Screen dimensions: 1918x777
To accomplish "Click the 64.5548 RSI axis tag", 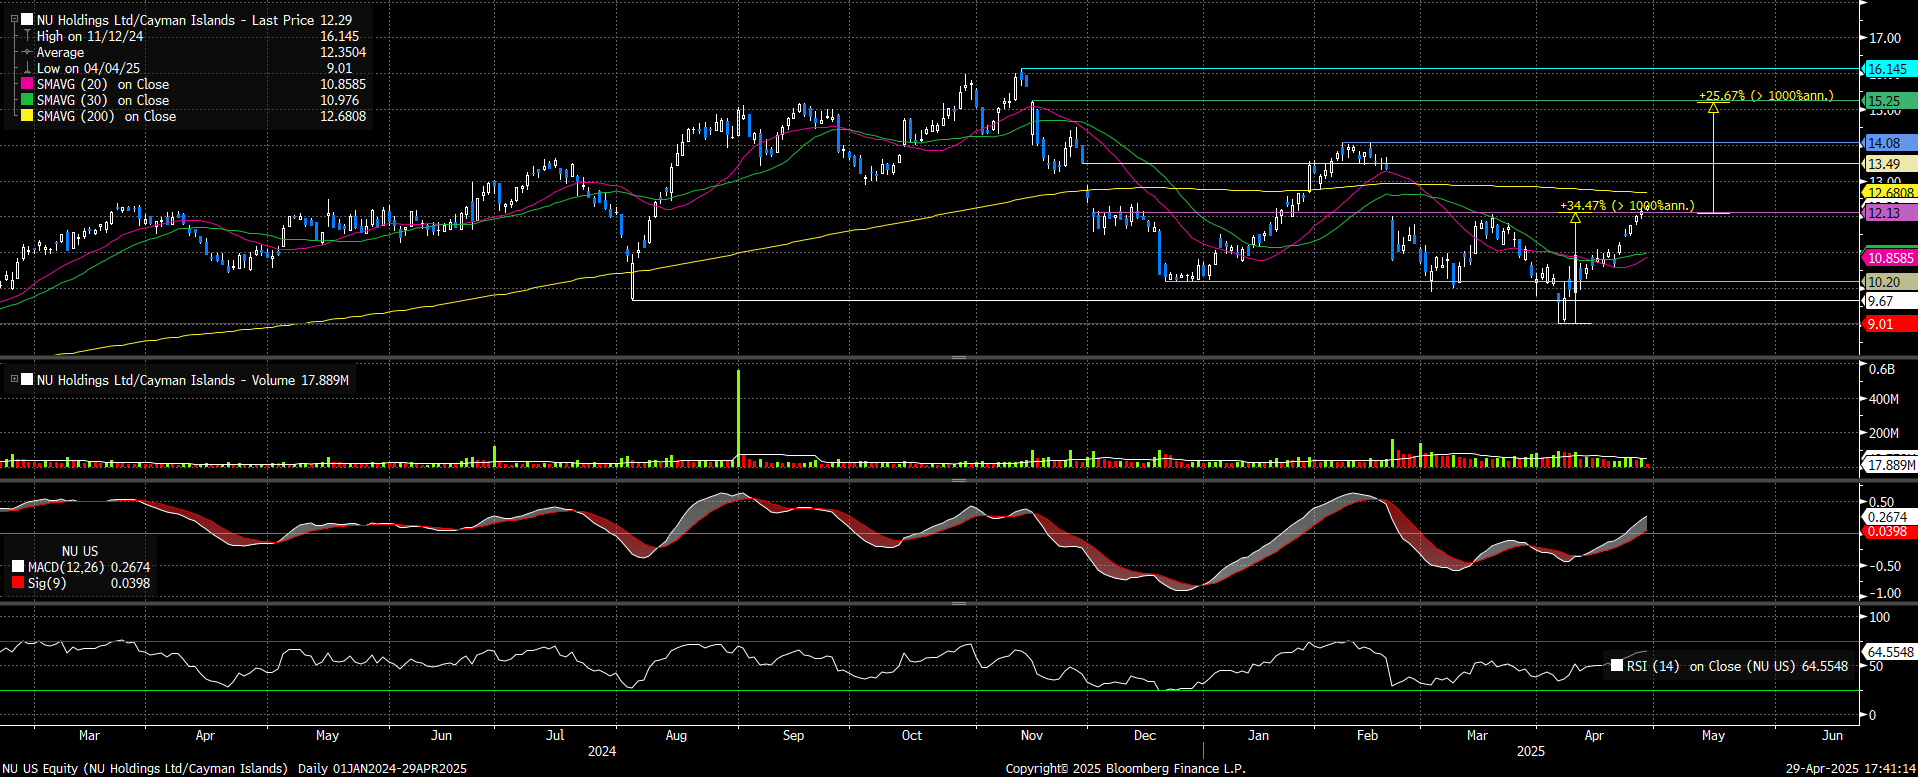I will click(1890, 652).
